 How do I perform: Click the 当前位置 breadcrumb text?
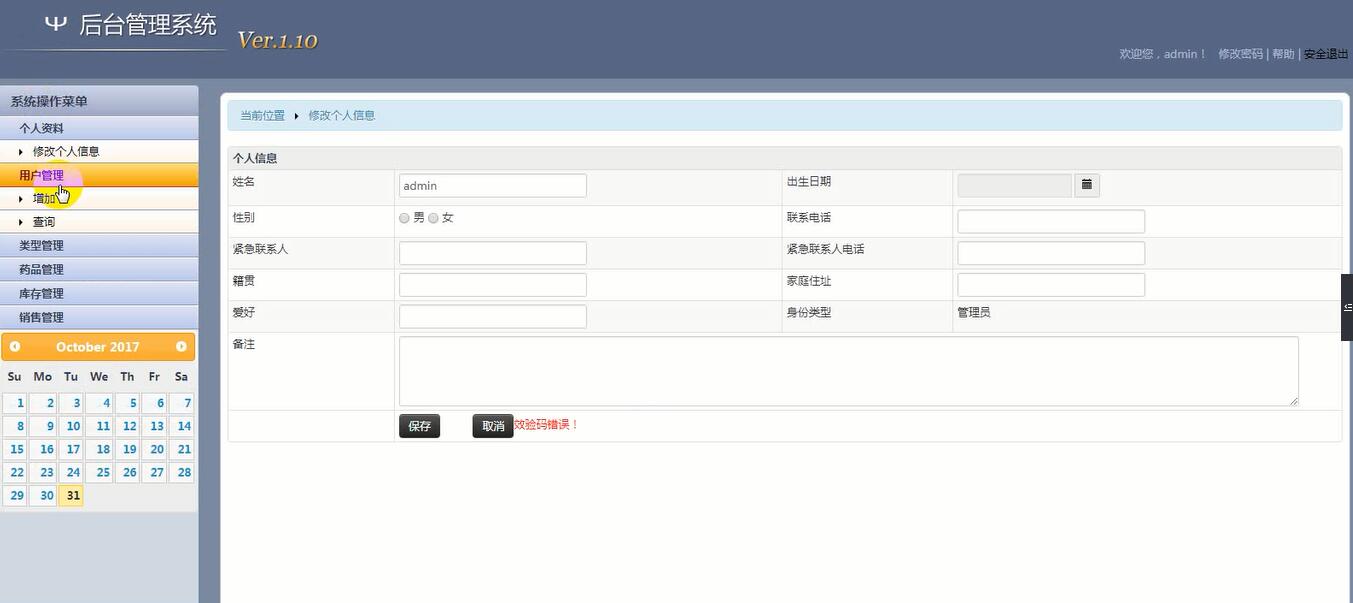point(262,116)
